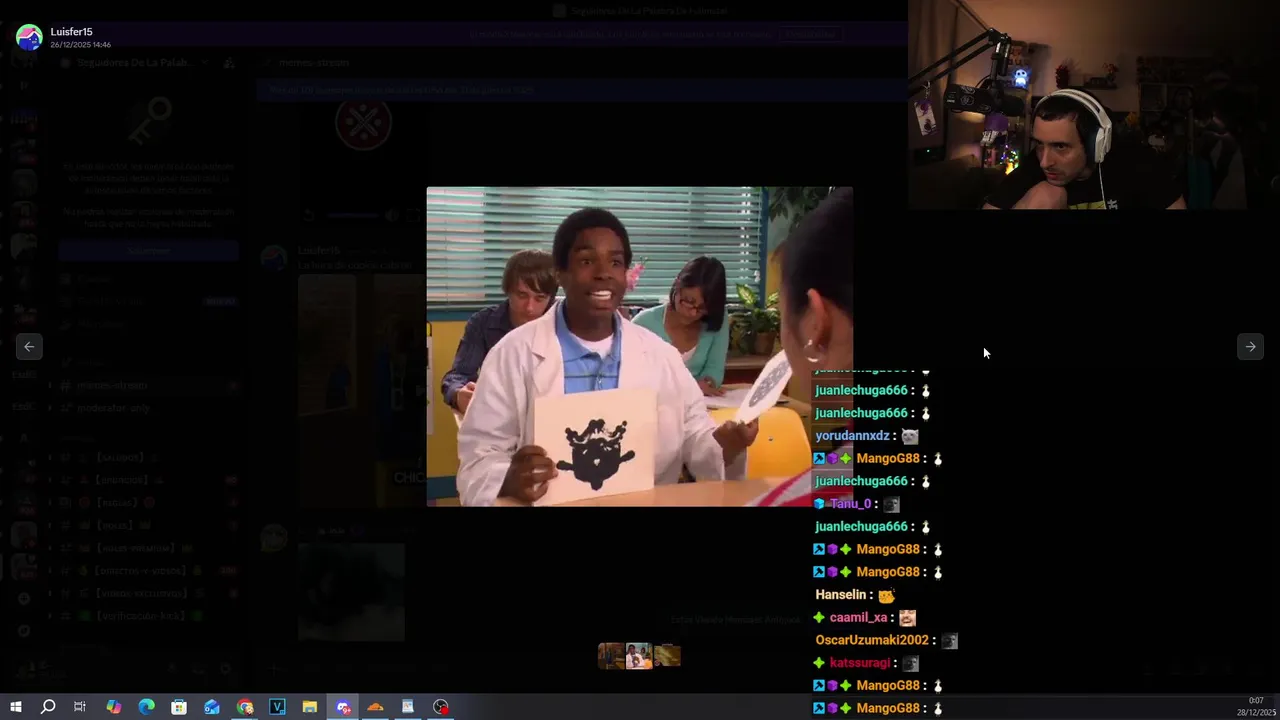
Task: Open Outlook mail from the taskbar
Action: 212,707
